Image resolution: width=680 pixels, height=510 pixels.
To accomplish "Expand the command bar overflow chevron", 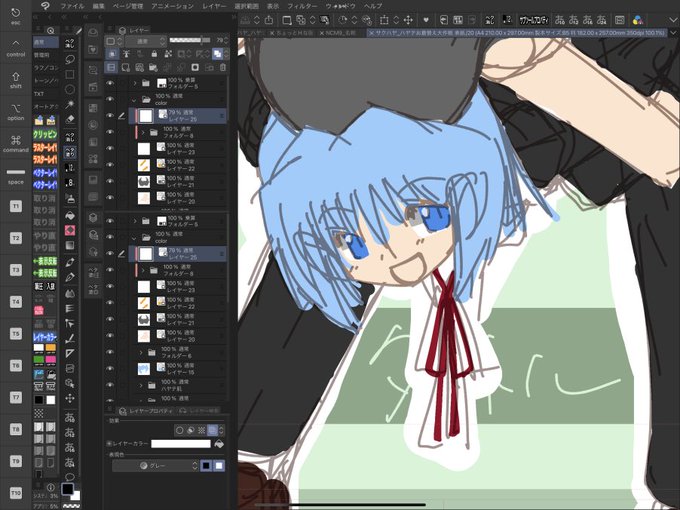I will (x=673, y=20).
